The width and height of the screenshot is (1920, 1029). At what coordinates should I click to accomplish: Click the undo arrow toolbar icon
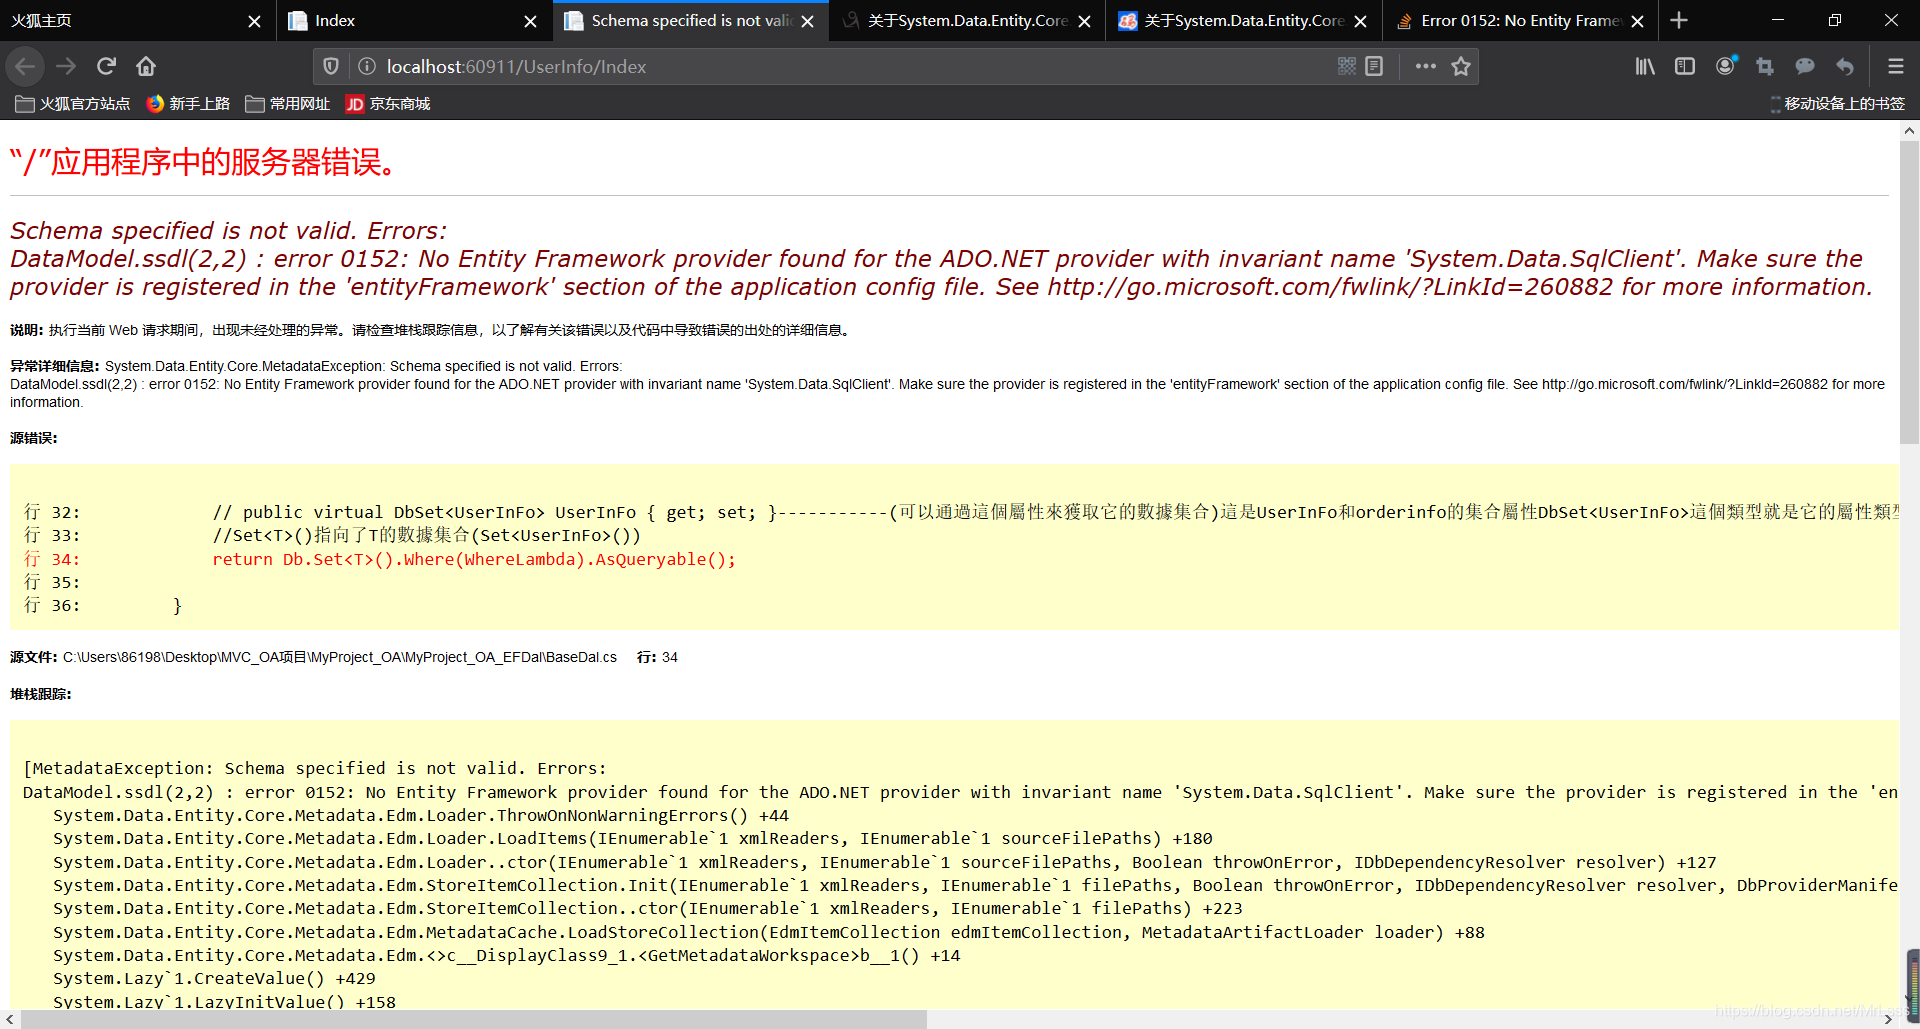[x=1845, y=66]
